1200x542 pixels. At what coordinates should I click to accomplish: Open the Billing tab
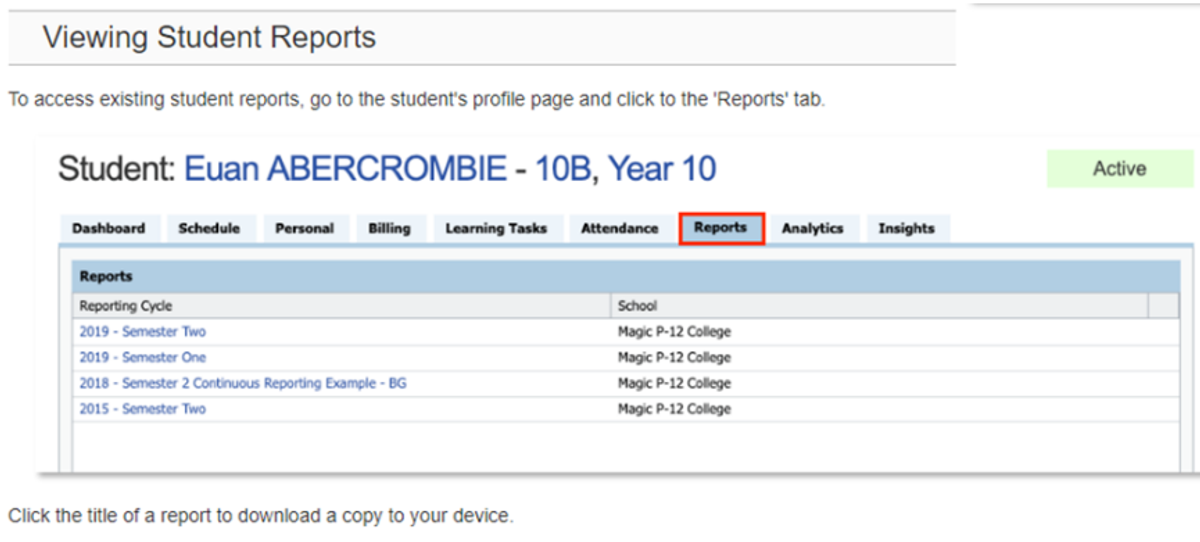pyautogui.click(x=389, y=228)
